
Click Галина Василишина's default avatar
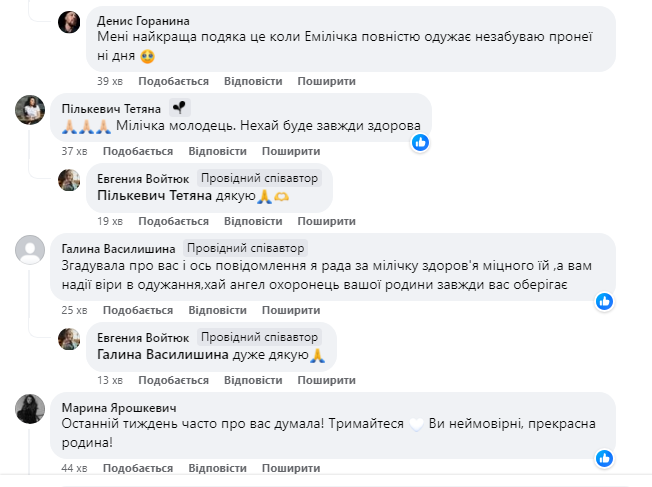(x=30, y=250)
